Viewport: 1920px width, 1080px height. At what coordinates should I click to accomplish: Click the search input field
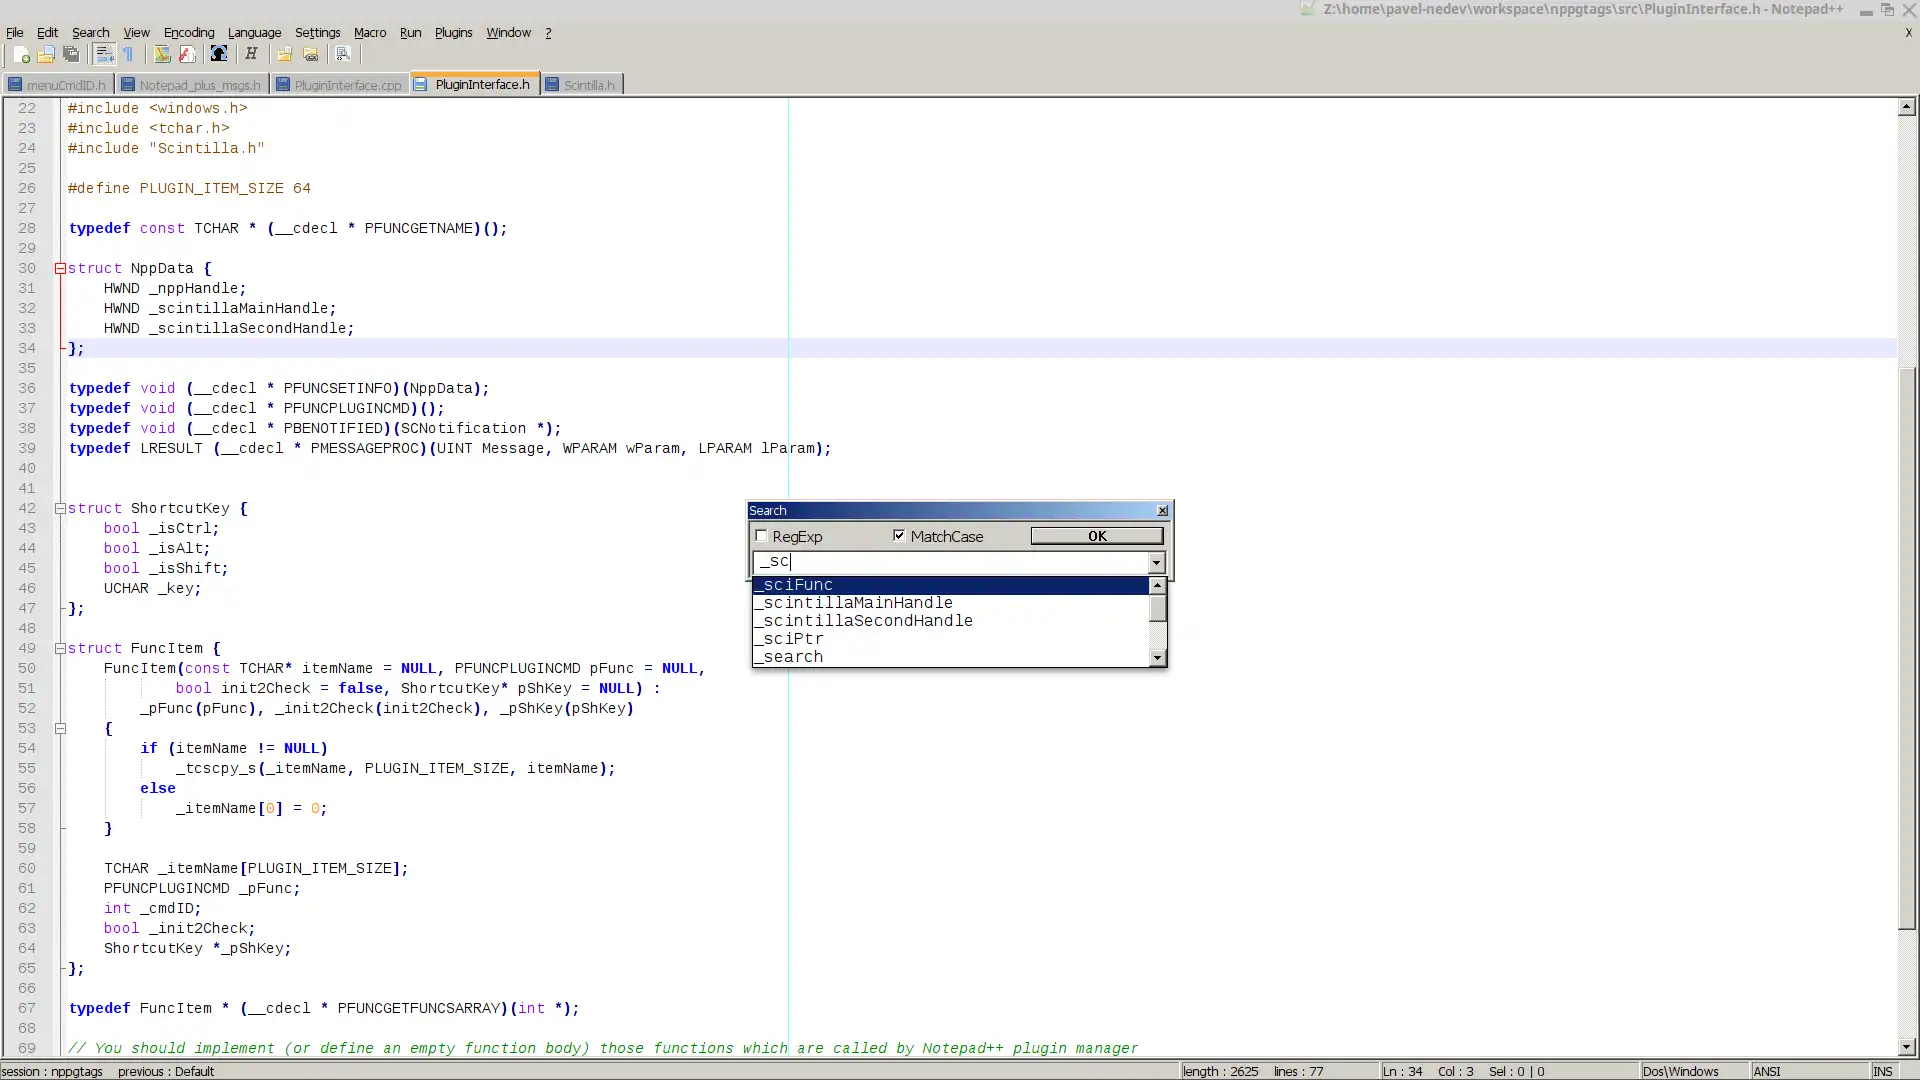[x=948, y=560]
